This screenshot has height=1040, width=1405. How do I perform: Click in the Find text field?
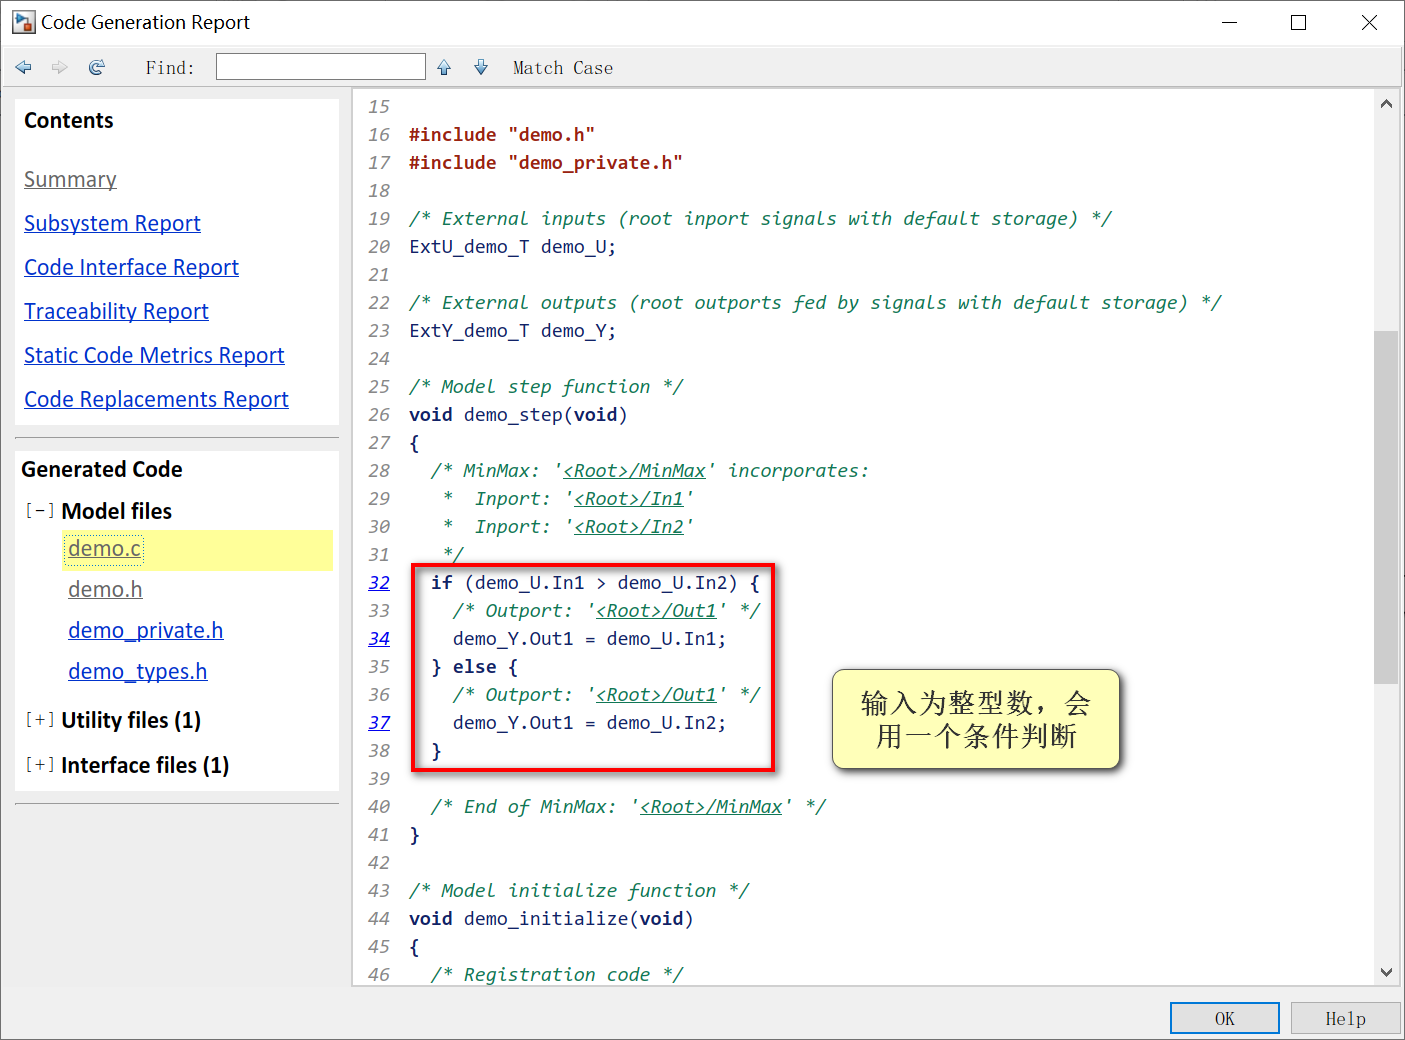pos(321,67)
